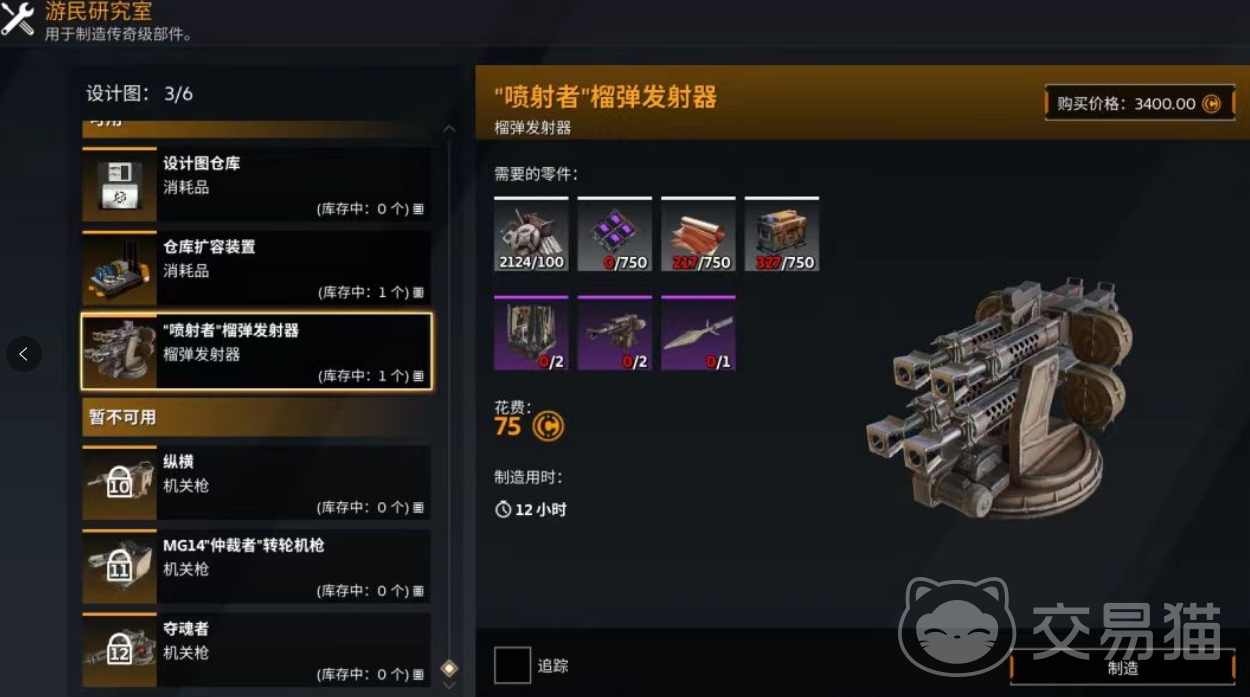Click the scrap metal part icon showing 2124/100
1250x697 pixels.
[x=531, y=234]
